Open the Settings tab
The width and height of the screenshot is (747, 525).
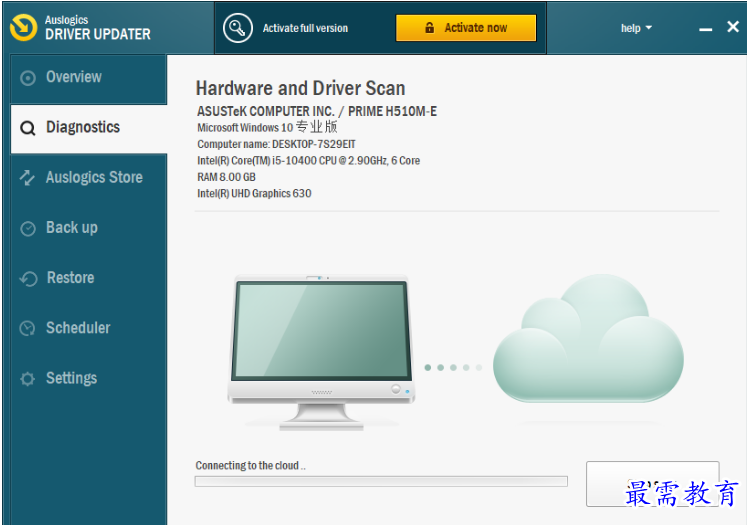[89, 379]
